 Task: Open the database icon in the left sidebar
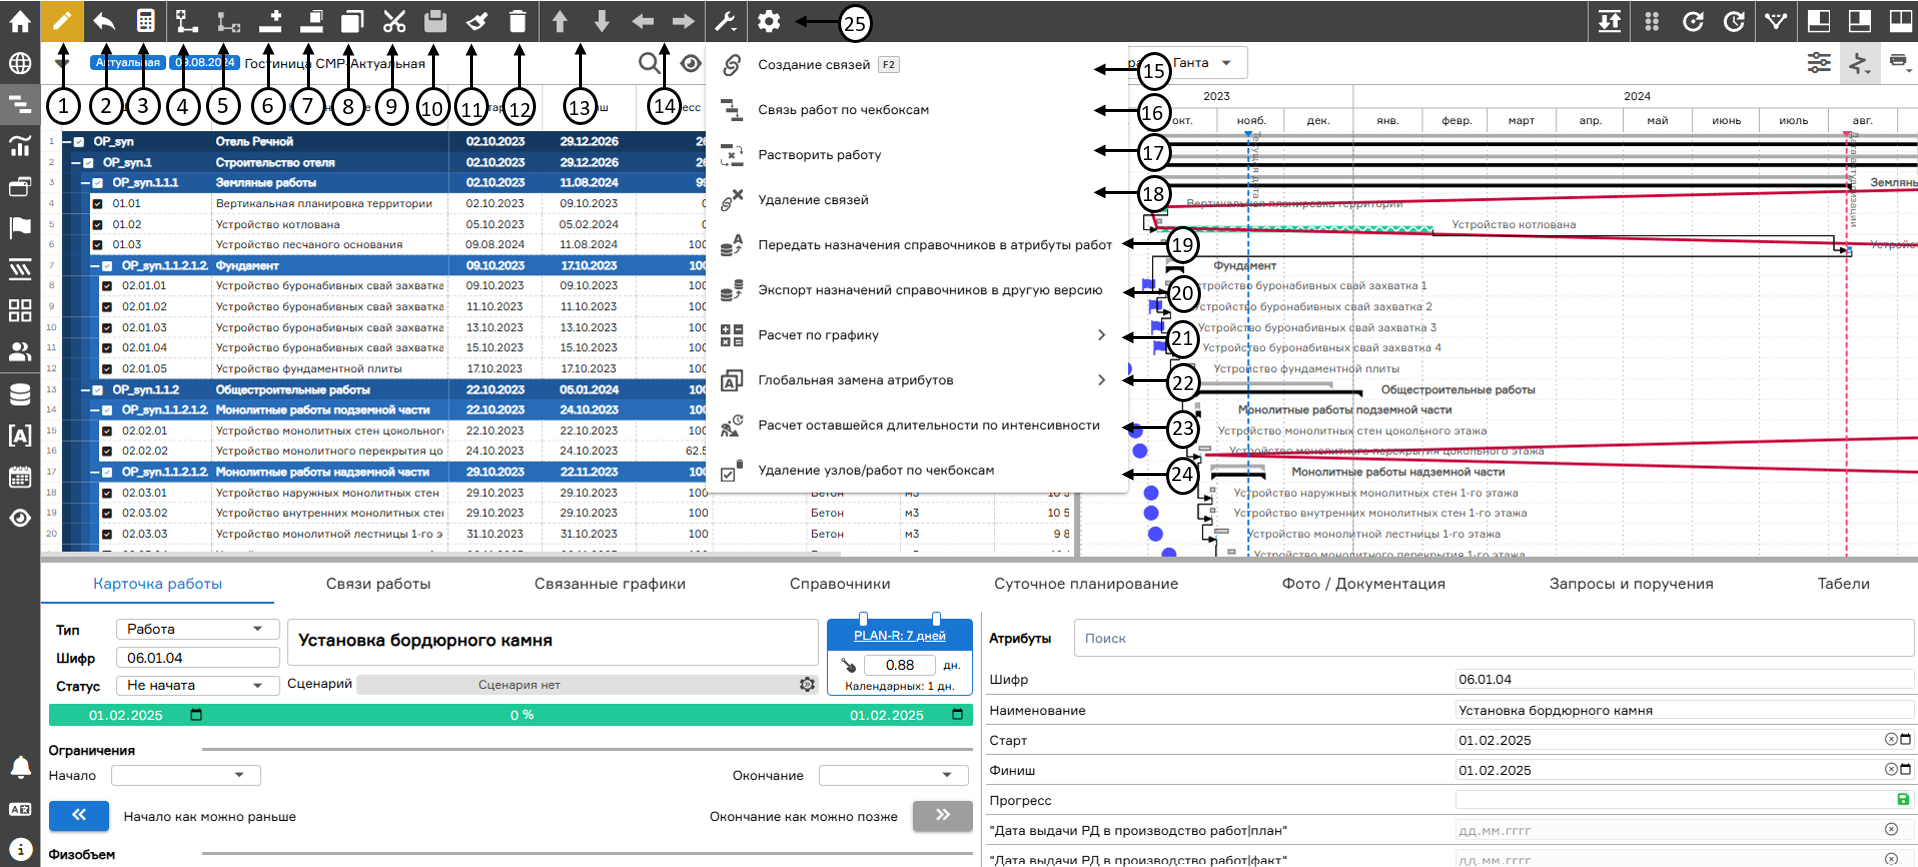20,394
